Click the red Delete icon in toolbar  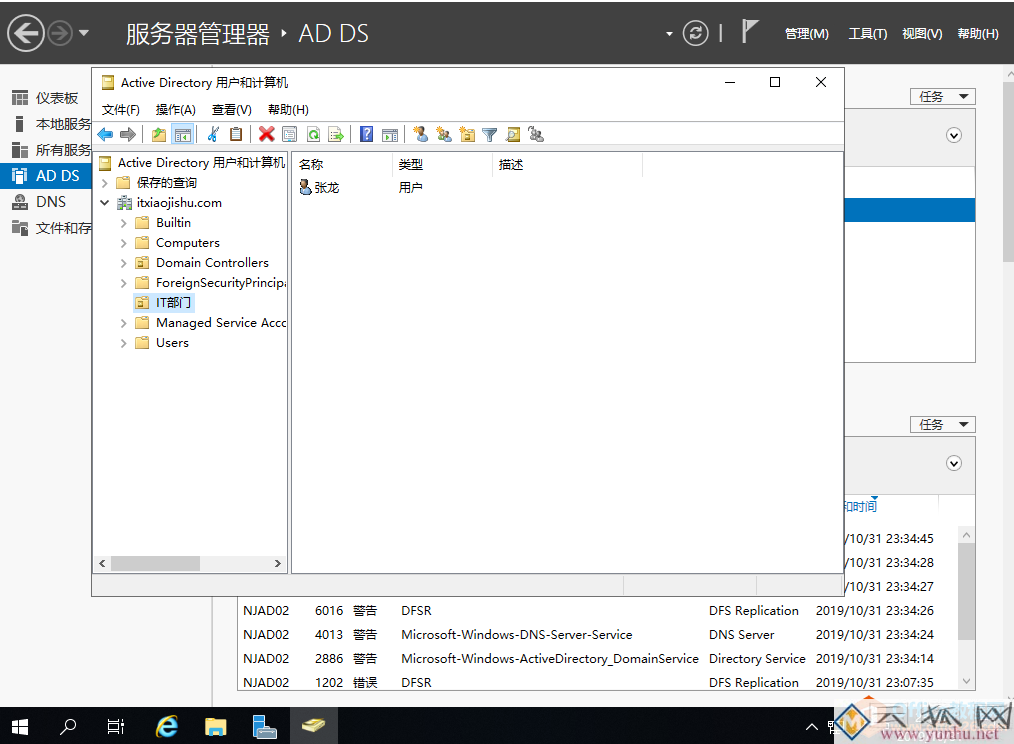[x=266, y=135]
